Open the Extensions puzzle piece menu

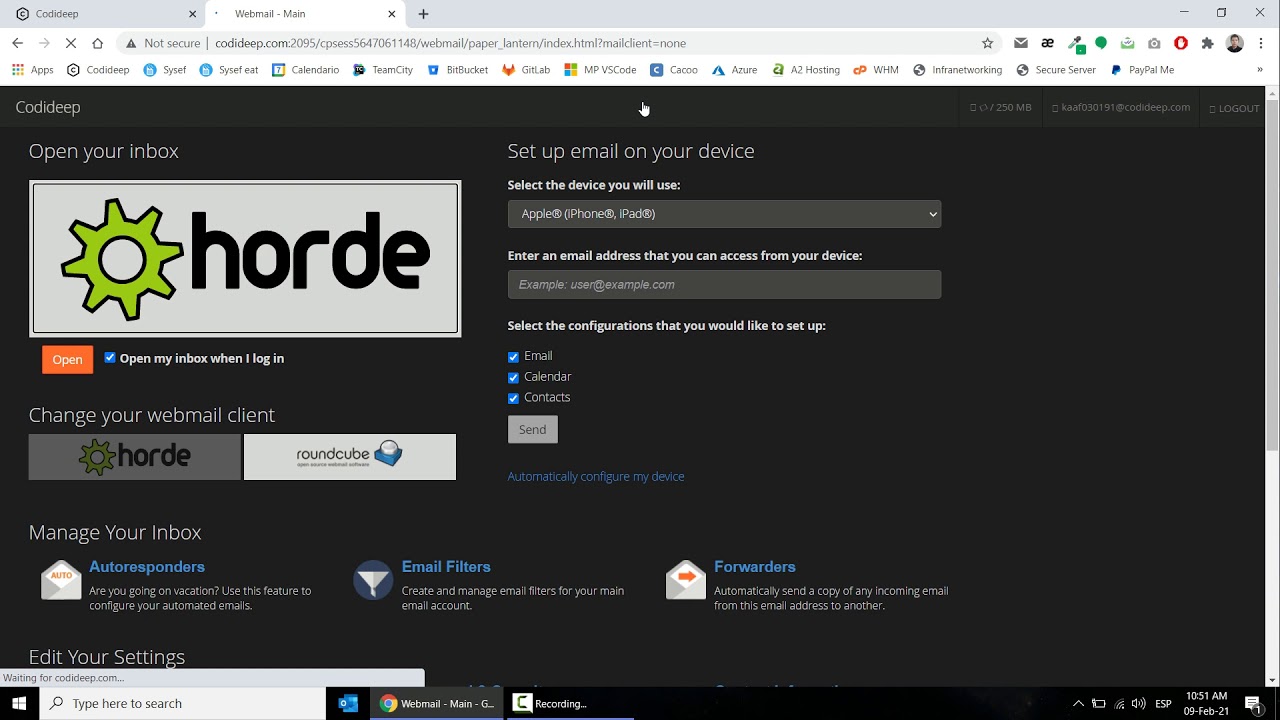coord(1208,43)
